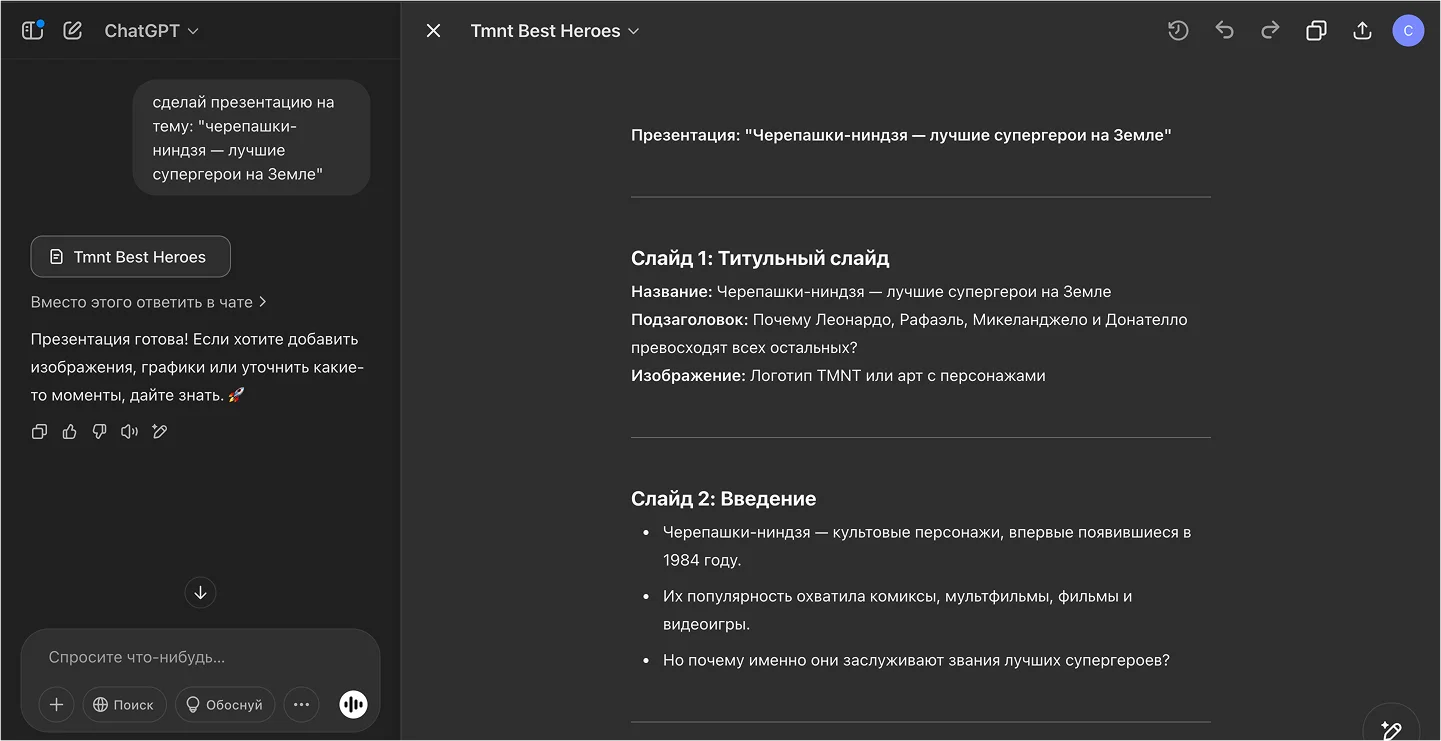Enable the Обоснуй reasoning mode
This screenshot has width=1441, height=741.
point(224,705)
